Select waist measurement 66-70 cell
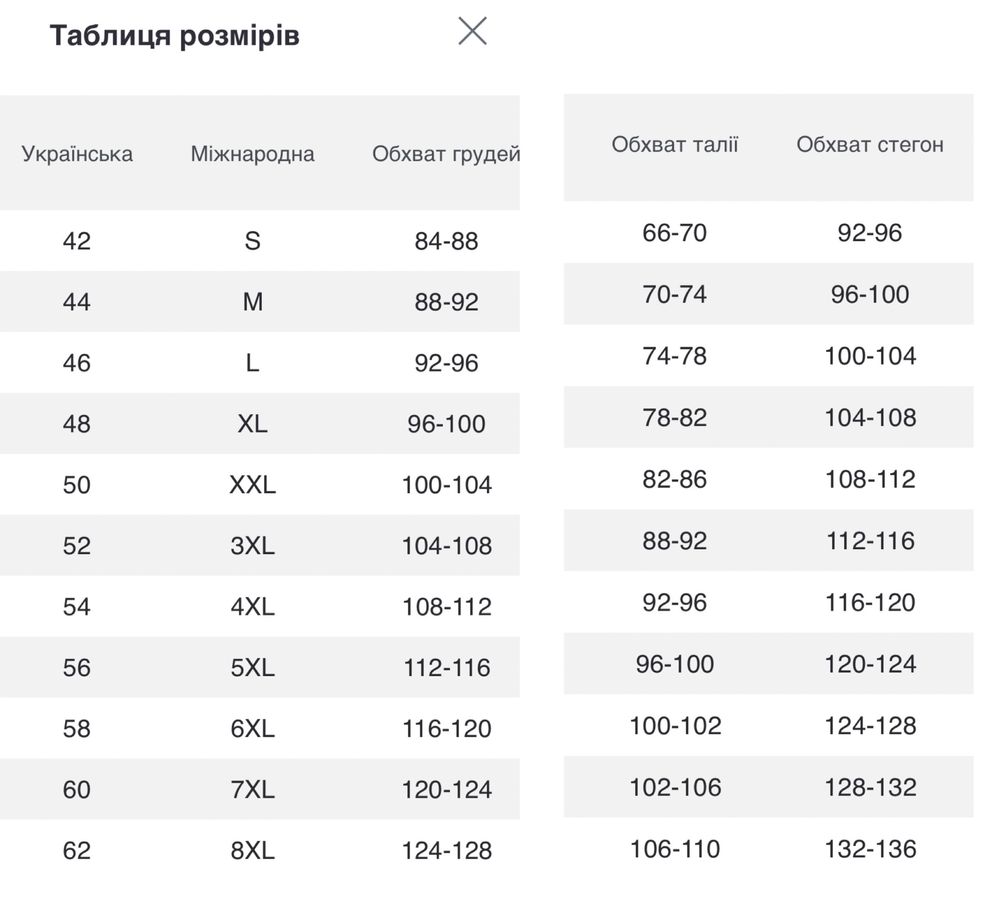This screenshot has height=901, width=999. coord(675,233)
